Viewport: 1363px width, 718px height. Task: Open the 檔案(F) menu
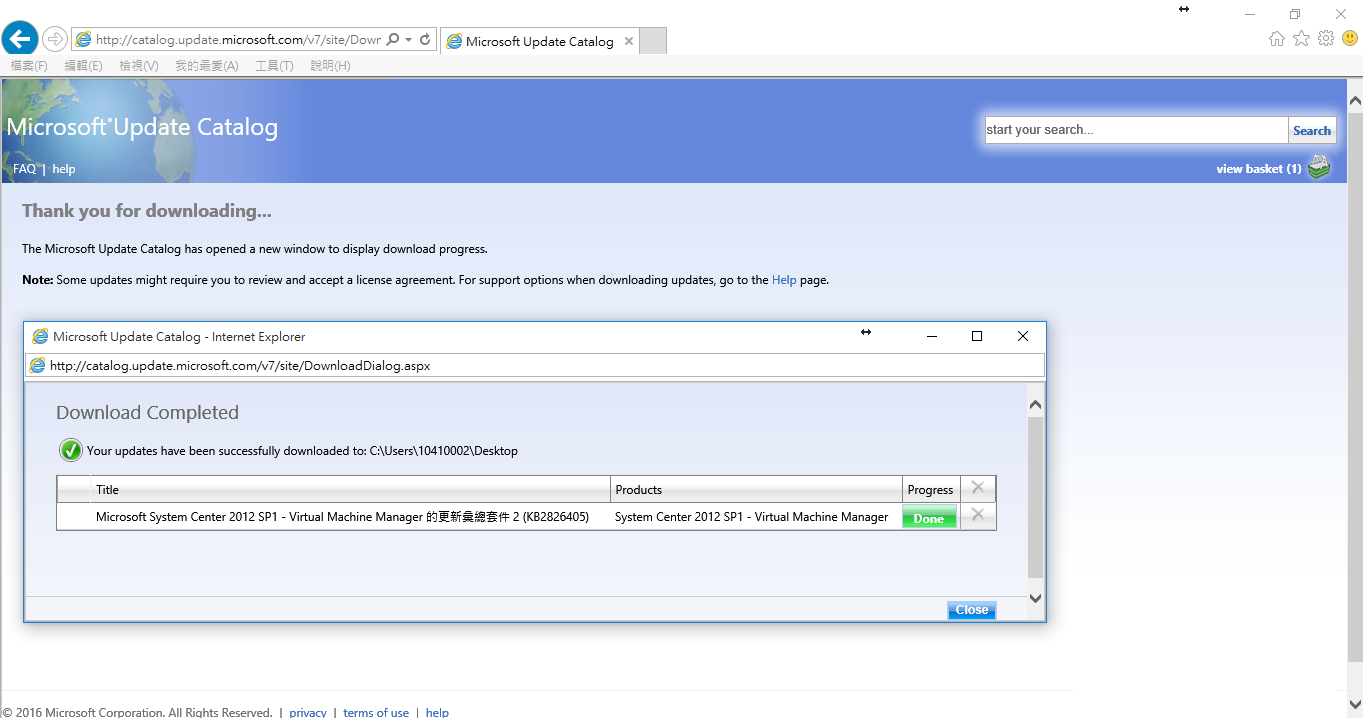pyautogui.click(x=29, y=66)
